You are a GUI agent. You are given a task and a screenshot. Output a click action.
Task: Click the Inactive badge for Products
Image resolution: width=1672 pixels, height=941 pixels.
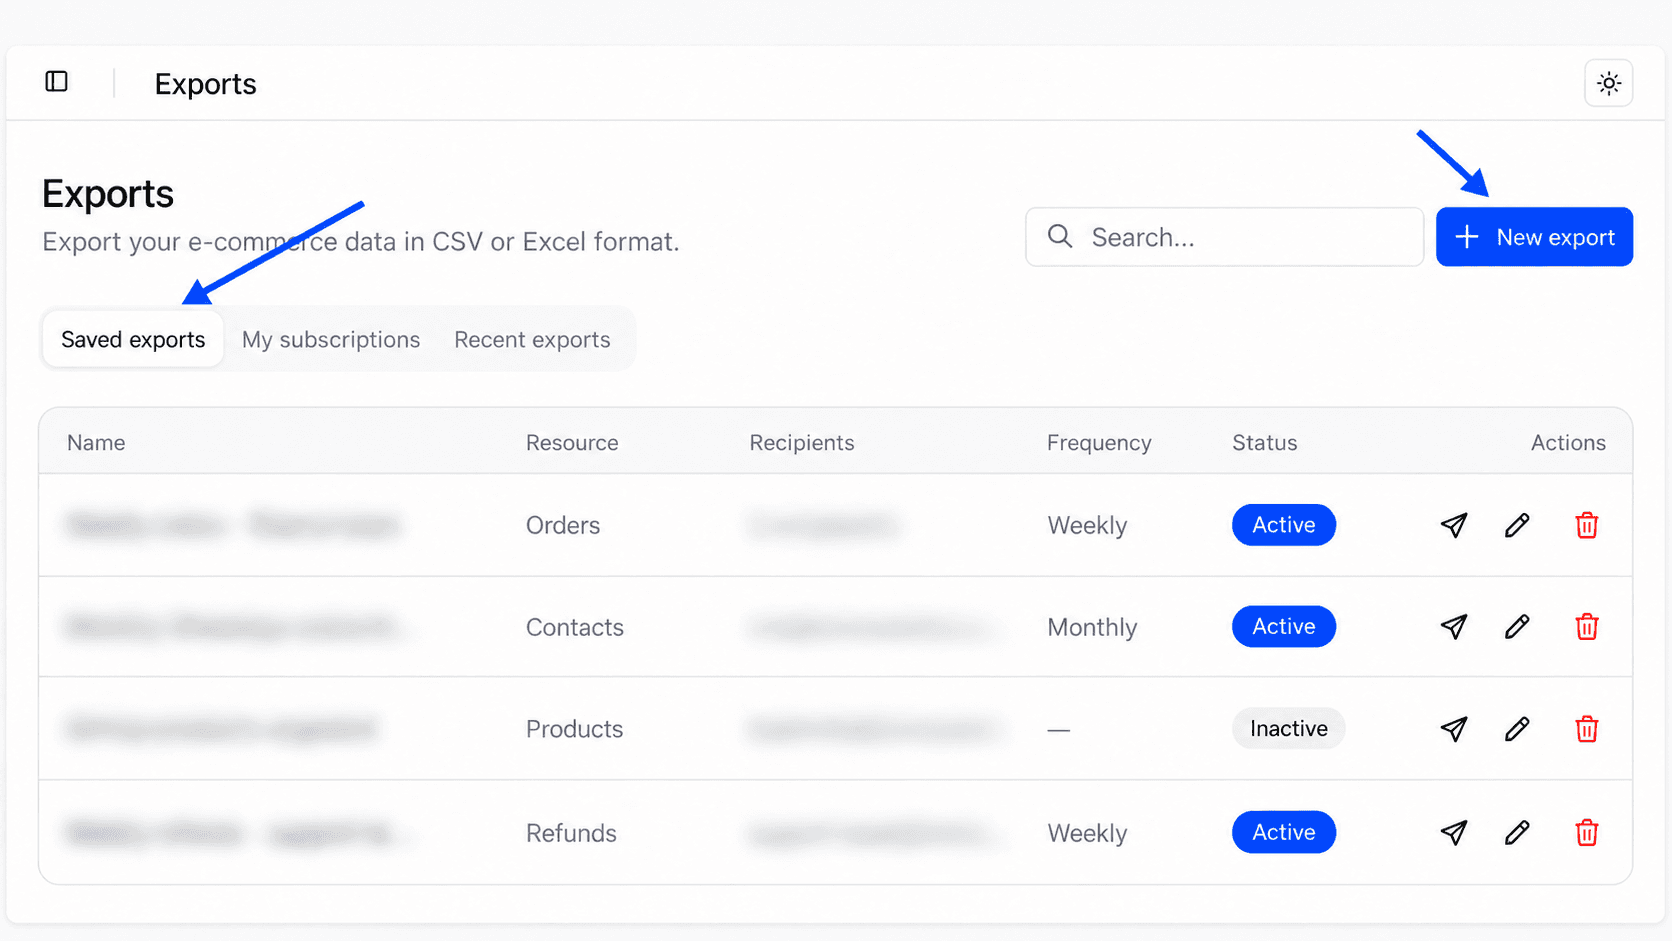pyautogui.click(x=1288, y=729)
